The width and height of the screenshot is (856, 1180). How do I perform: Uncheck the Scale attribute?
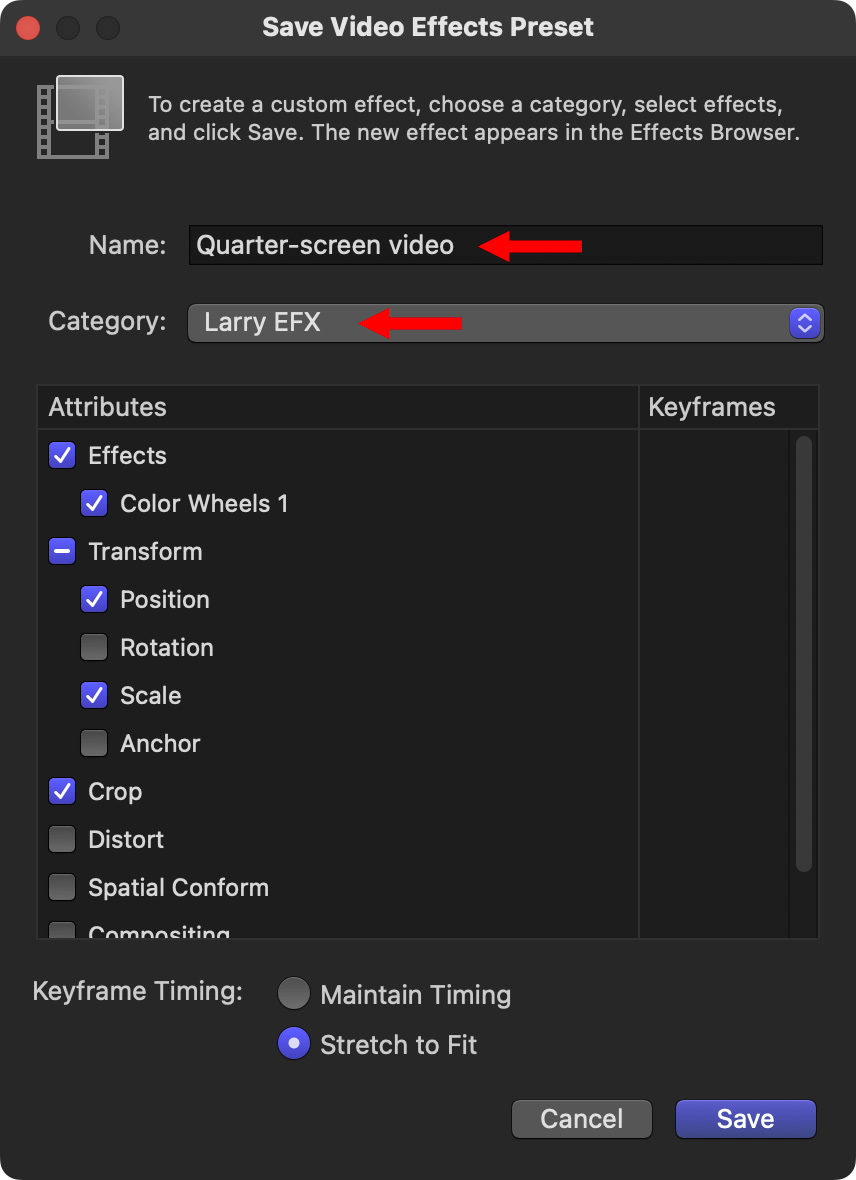click(x=94, y=696)
